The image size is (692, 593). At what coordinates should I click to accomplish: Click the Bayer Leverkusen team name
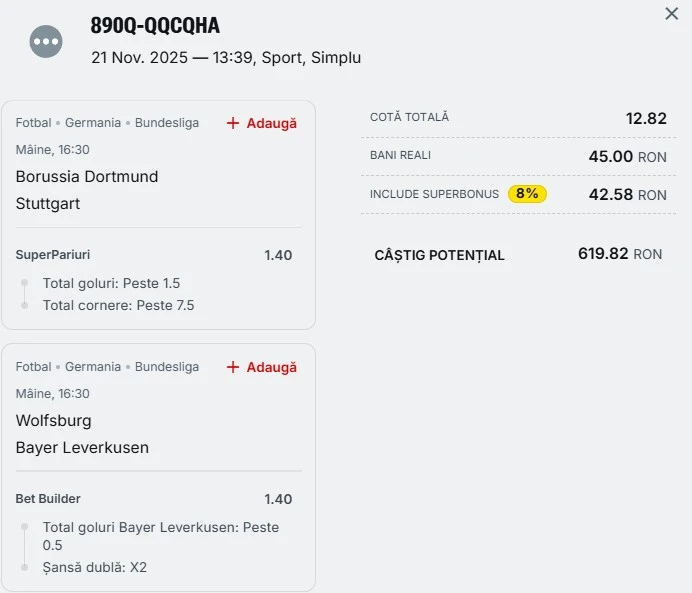coord(82,448)
